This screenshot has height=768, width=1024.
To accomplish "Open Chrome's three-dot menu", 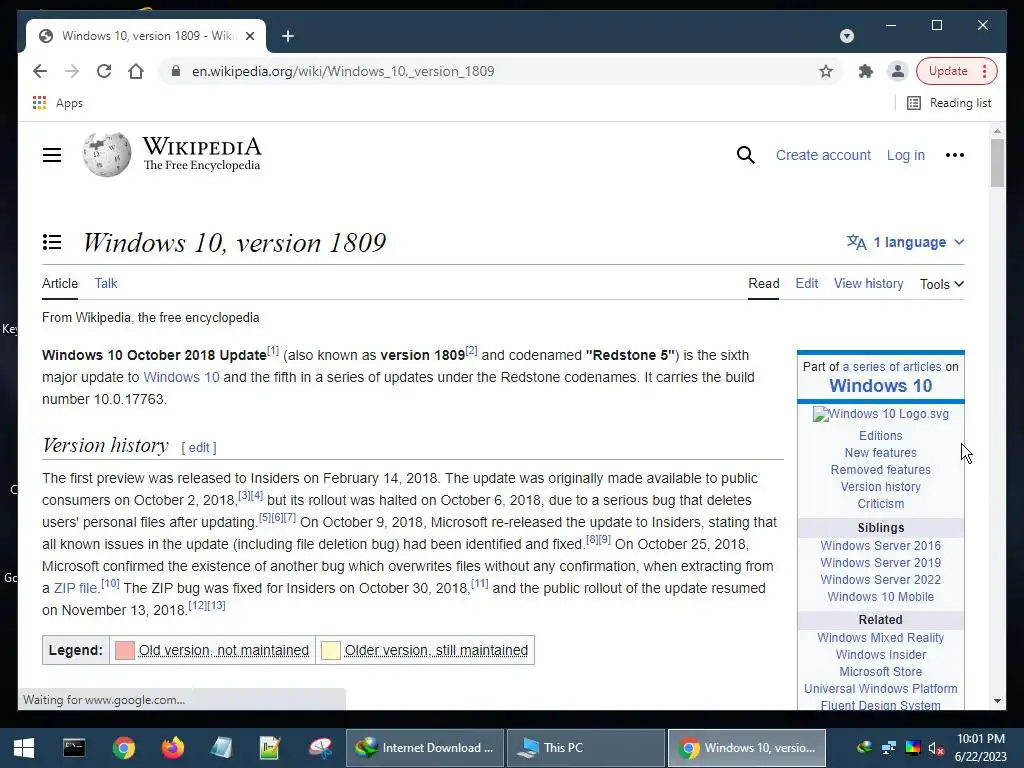I will click(x=985, y=71).
